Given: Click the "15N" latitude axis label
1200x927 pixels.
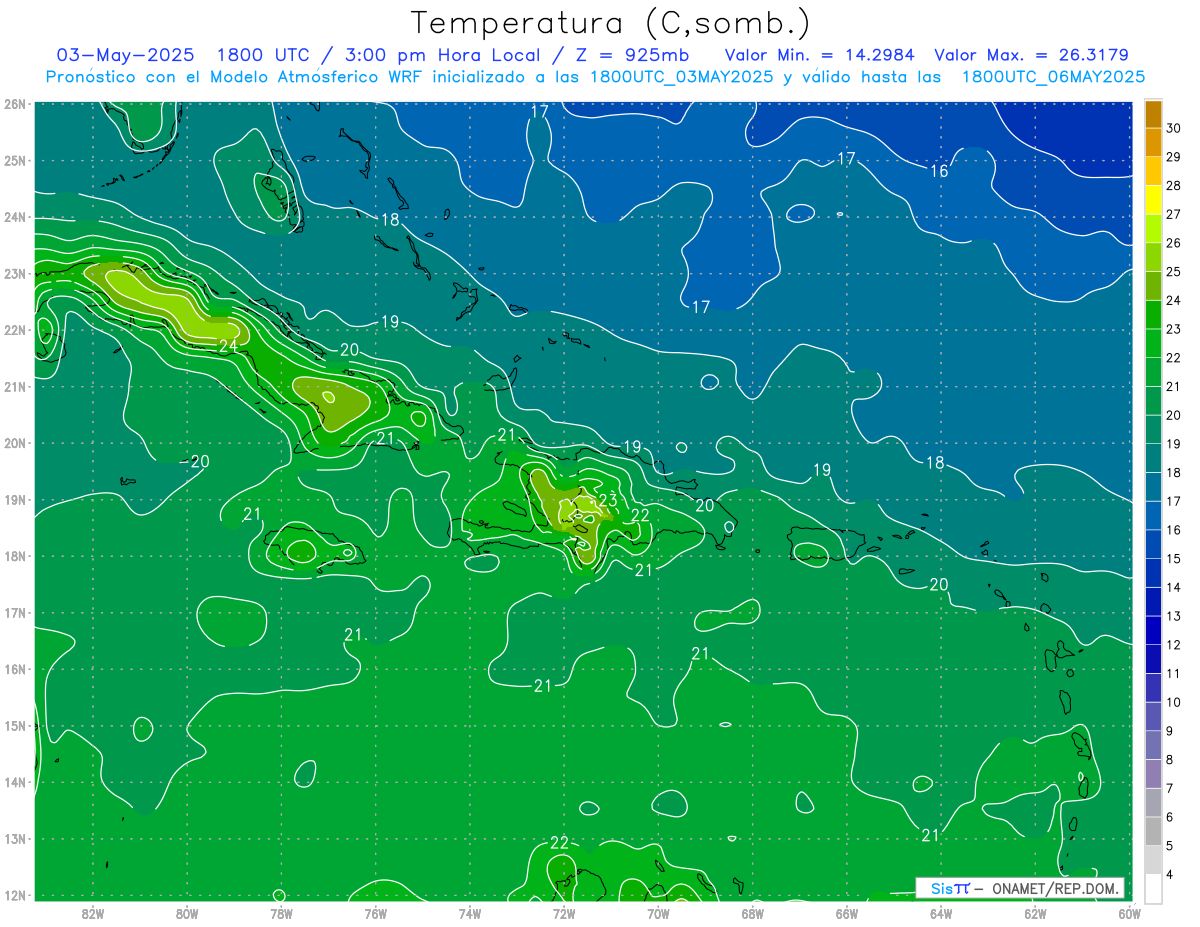Looking at the screenshot, I should tap(14, 725).
